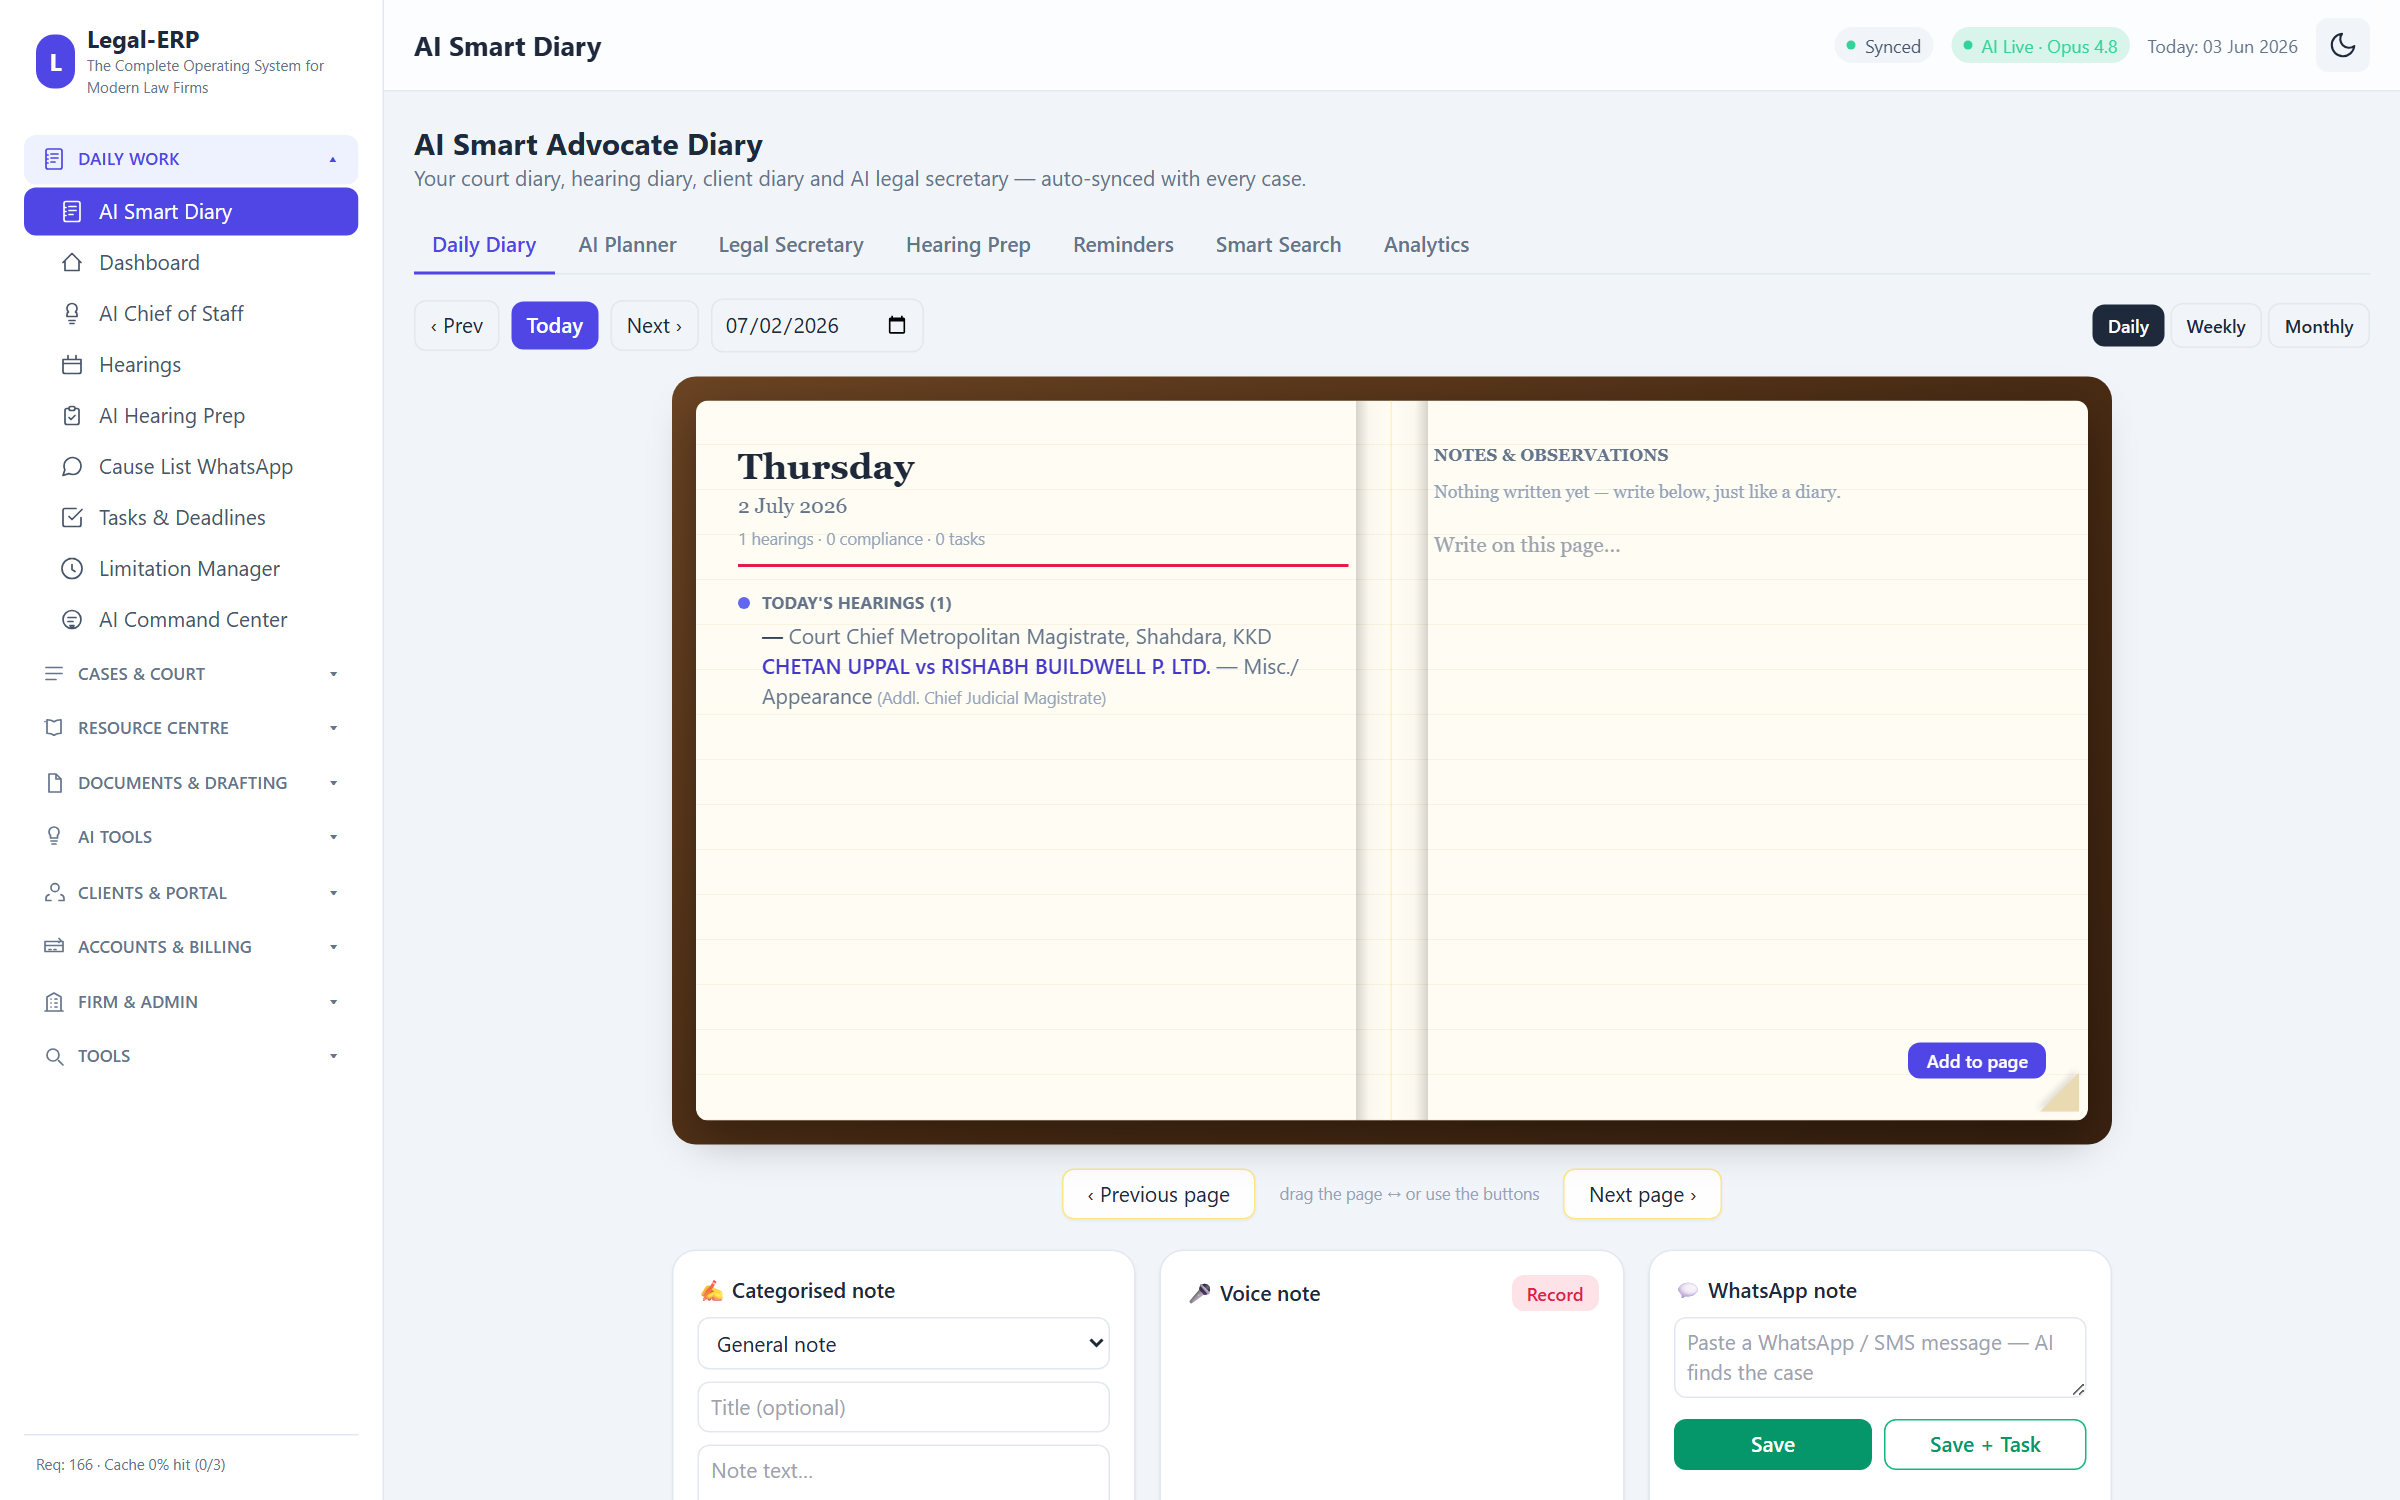
Task: Switch diary view to Monthly
Action: click(2318, 326)
